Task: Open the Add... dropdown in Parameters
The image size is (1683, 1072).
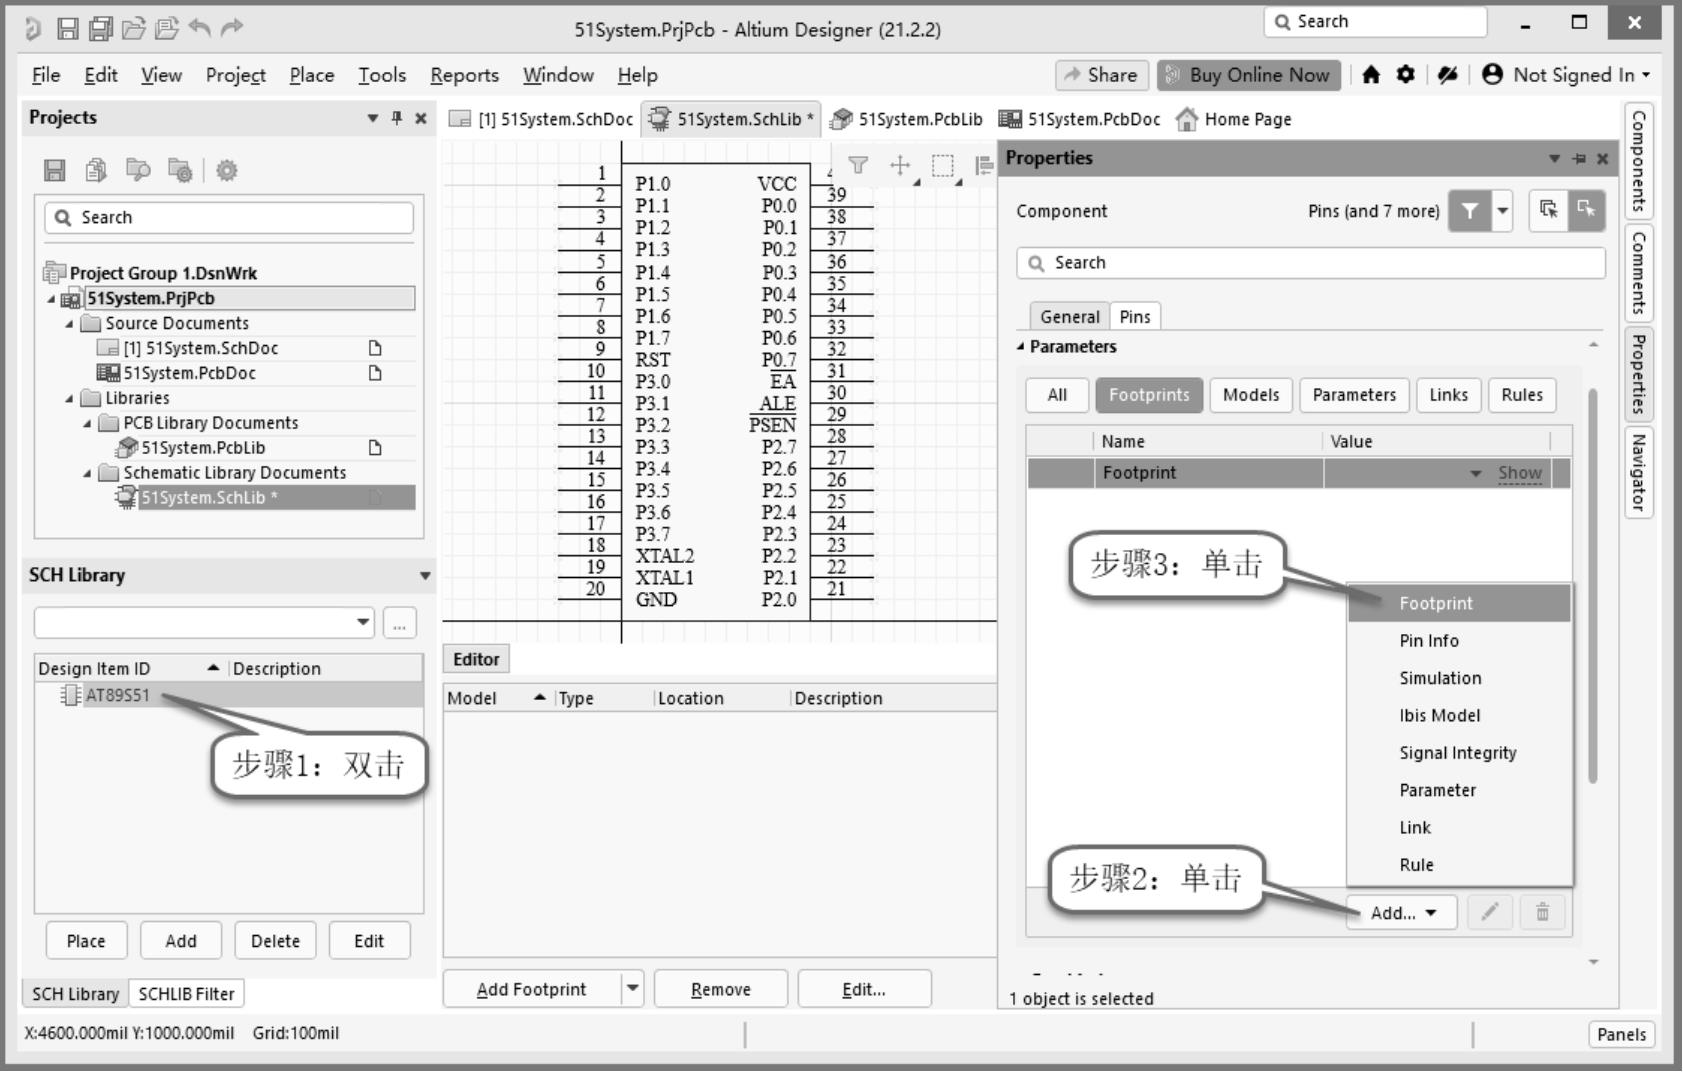Action: (x=1402, y=912)
